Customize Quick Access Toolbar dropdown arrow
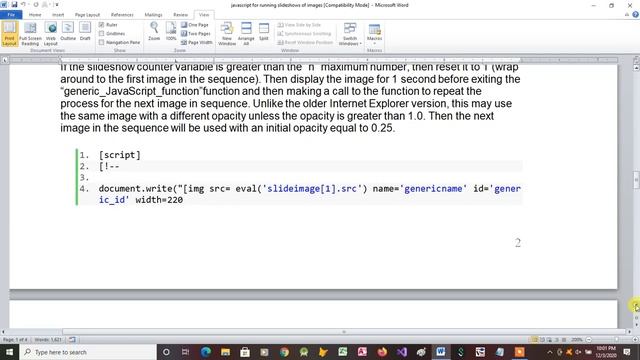Screen dimensions: 640x360 tap(57, 4)
